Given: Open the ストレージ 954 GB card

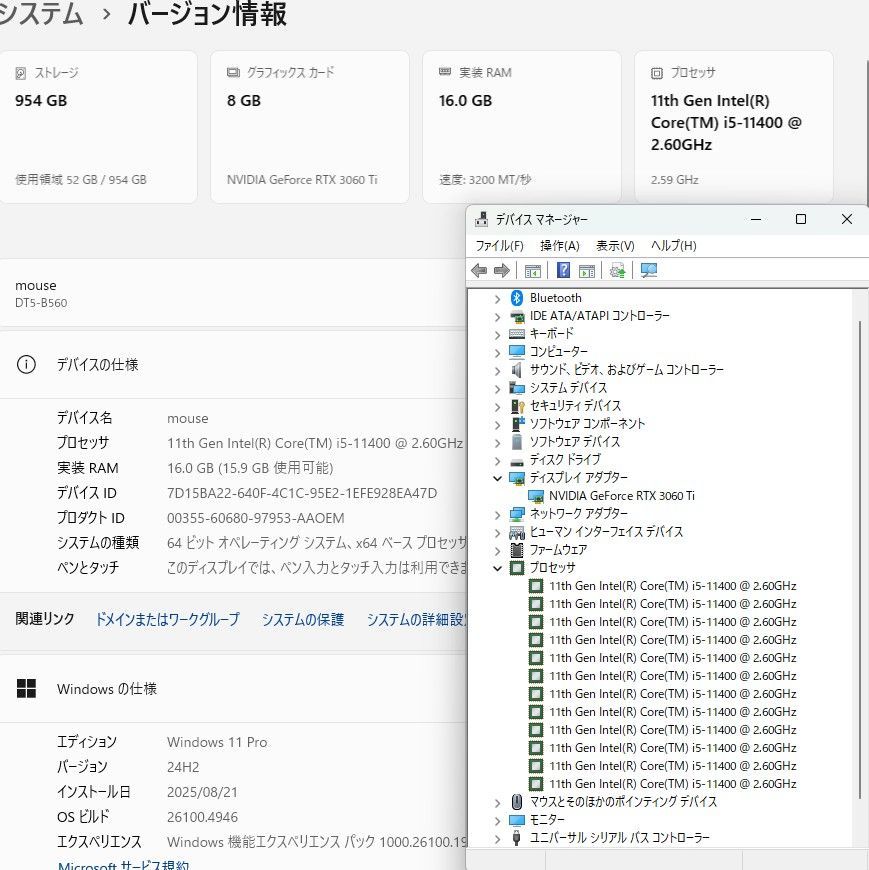Looking at the screenshot, I should coord(98,127).
